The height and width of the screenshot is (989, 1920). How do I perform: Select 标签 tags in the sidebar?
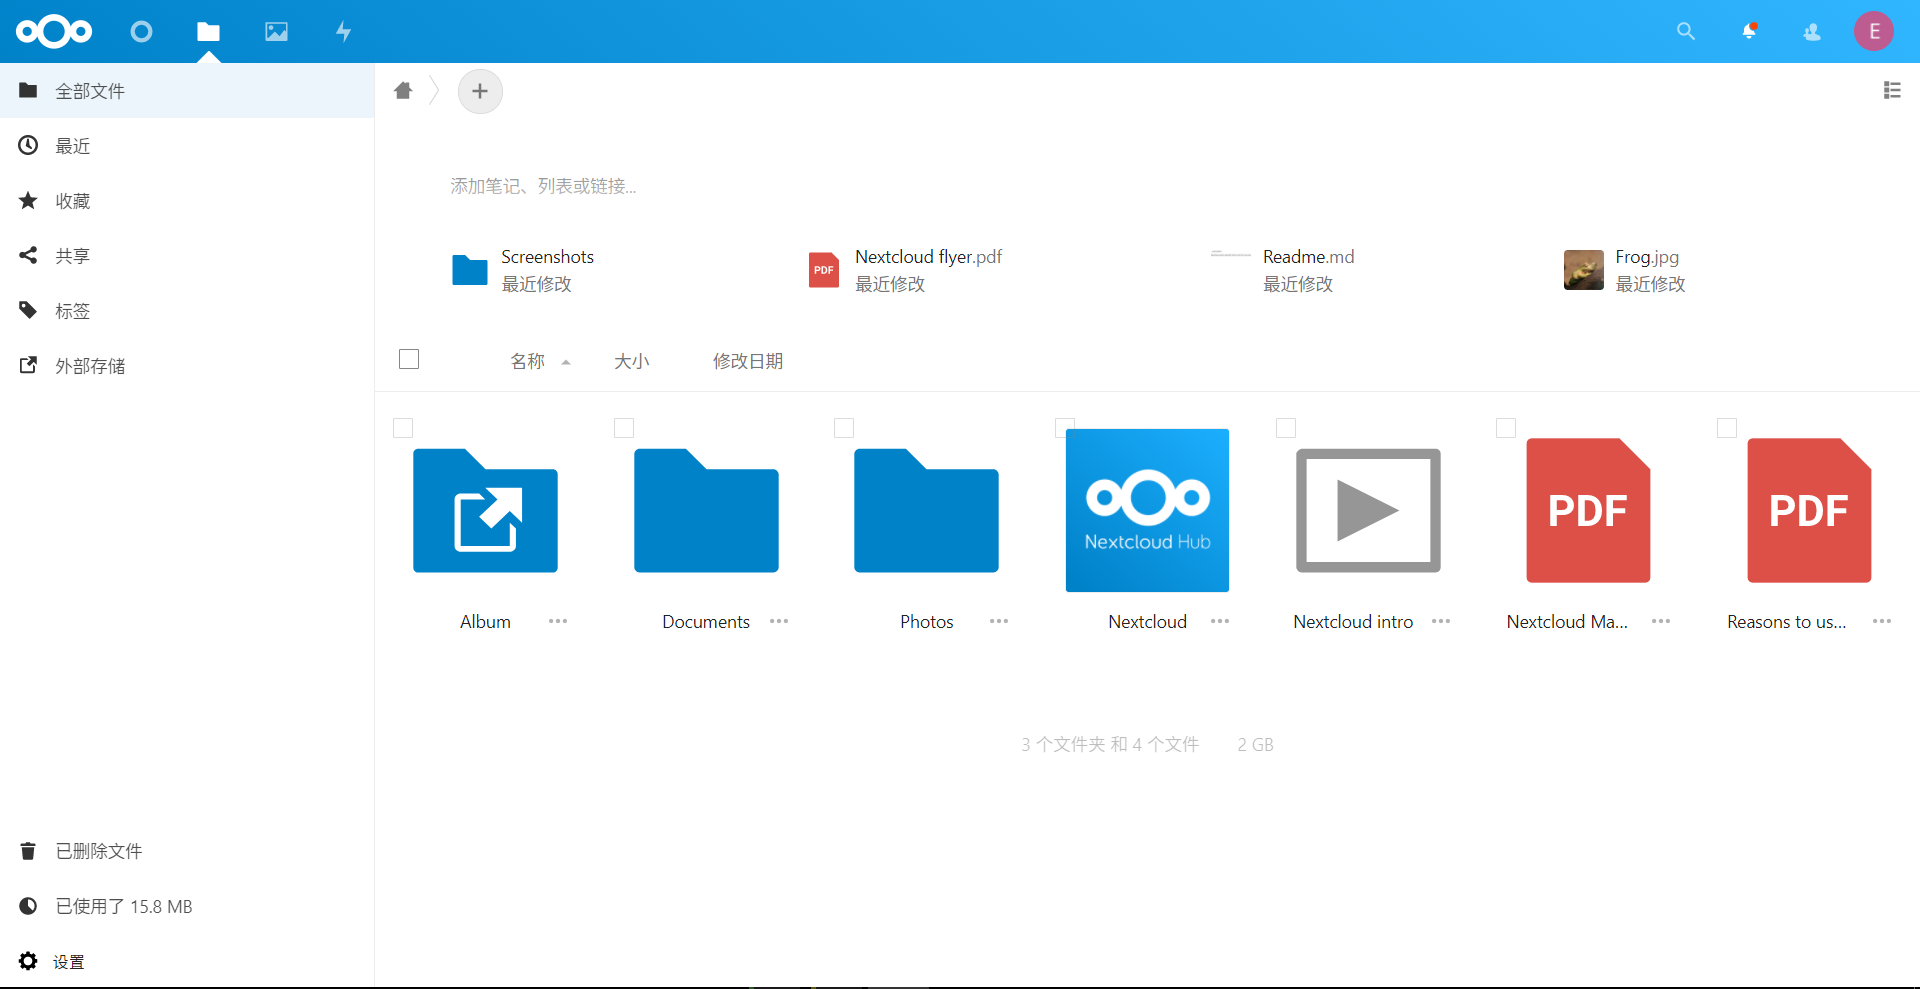click(x=187, y=311)
